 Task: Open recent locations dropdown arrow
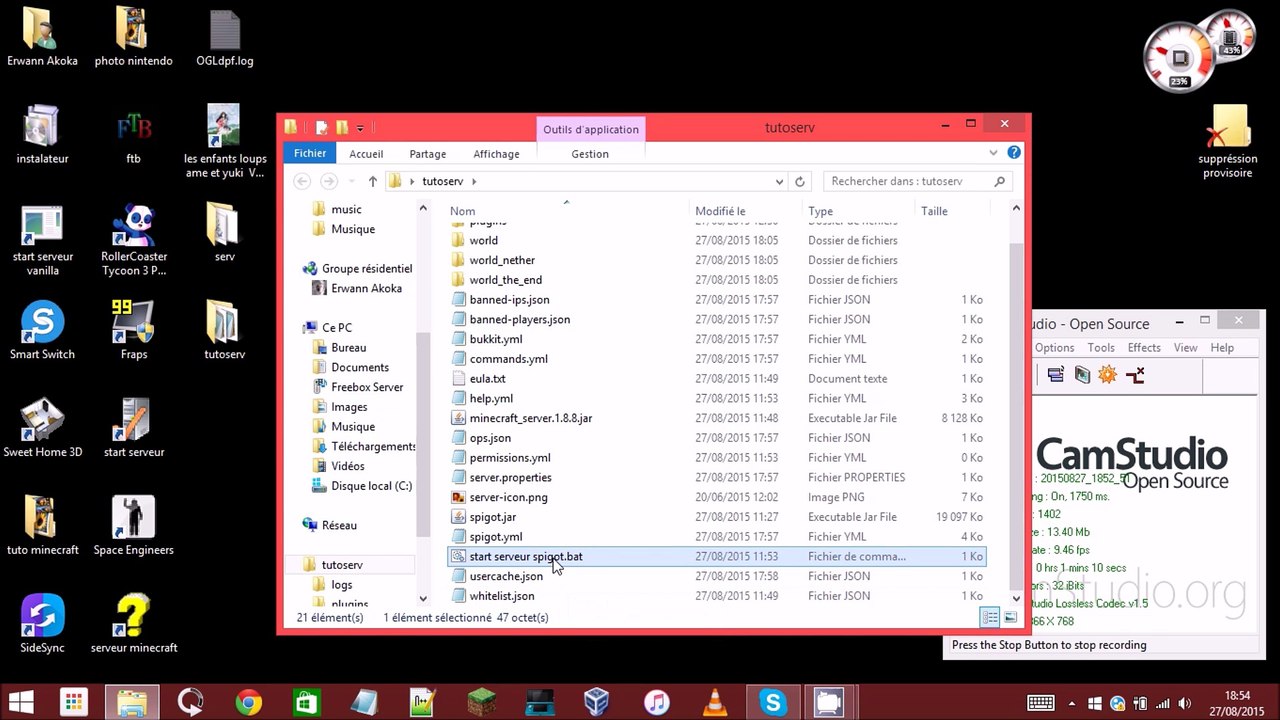[351, 182]
